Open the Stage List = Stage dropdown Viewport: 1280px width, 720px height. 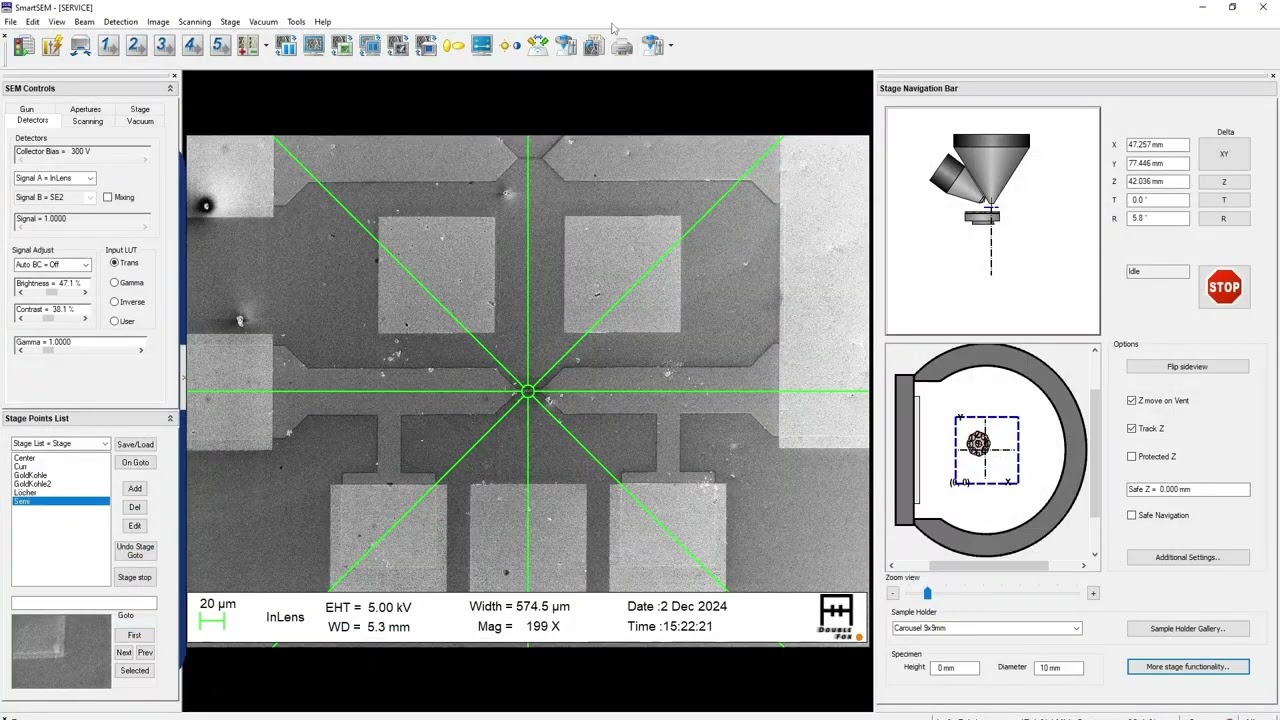pyautogui.click(x=60, y=444)
